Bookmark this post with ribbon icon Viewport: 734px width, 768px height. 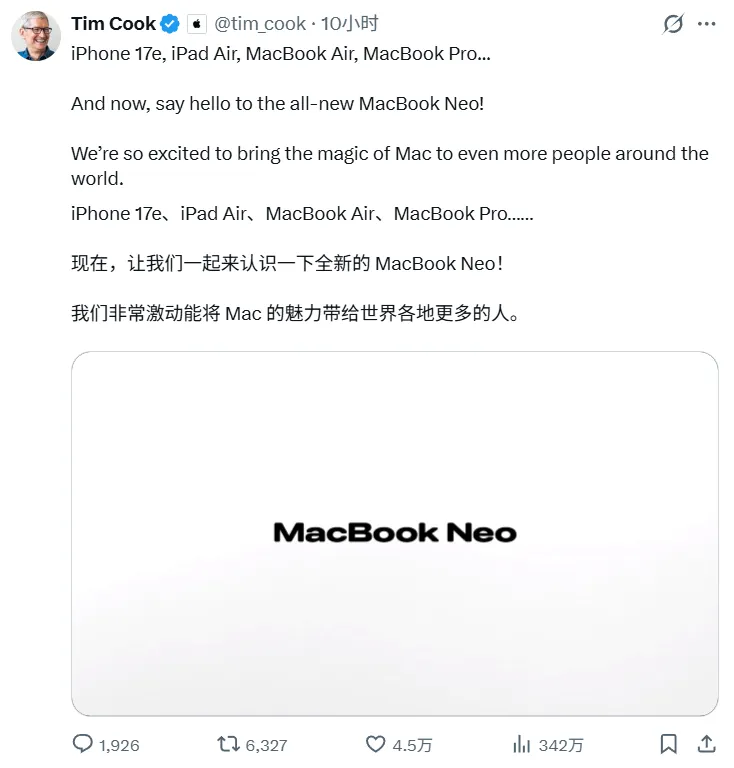pos(668,744)
